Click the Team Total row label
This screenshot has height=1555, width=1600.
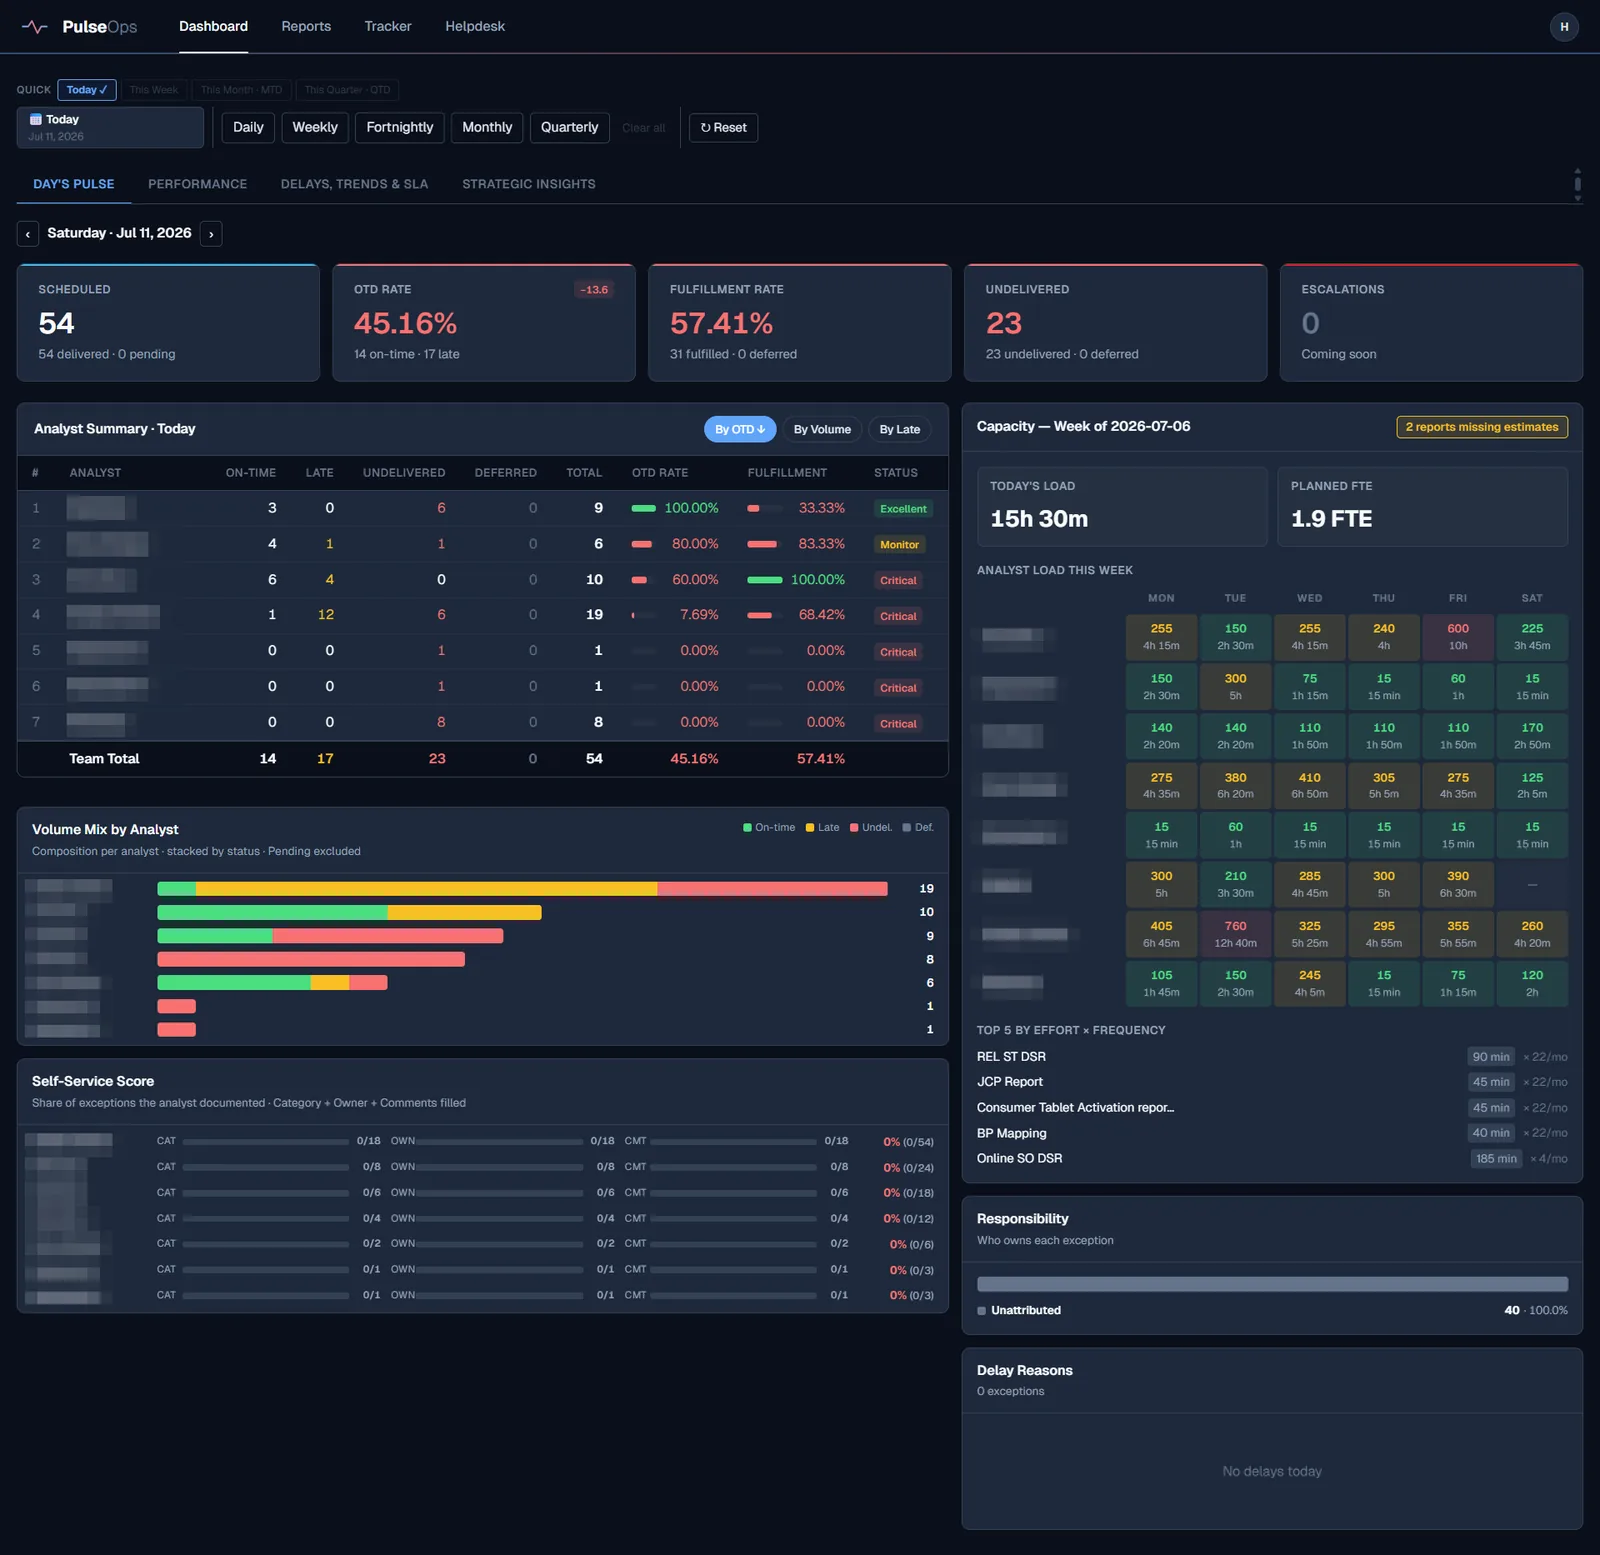(x=104, y=759)
